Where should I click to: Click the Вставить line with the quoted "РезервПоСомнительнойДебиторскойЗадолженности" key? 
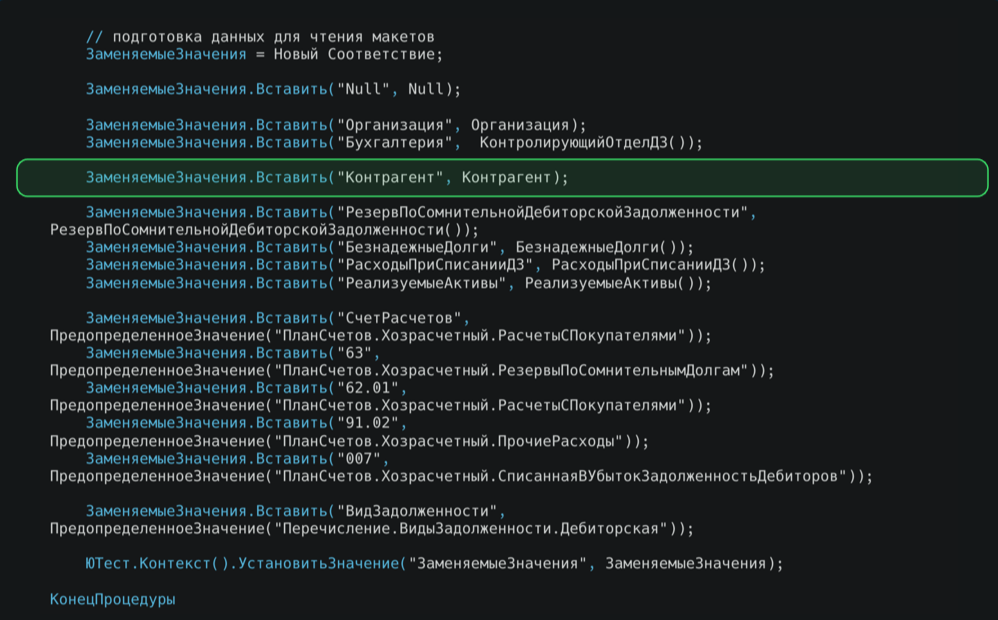click(x=421, y=213)
